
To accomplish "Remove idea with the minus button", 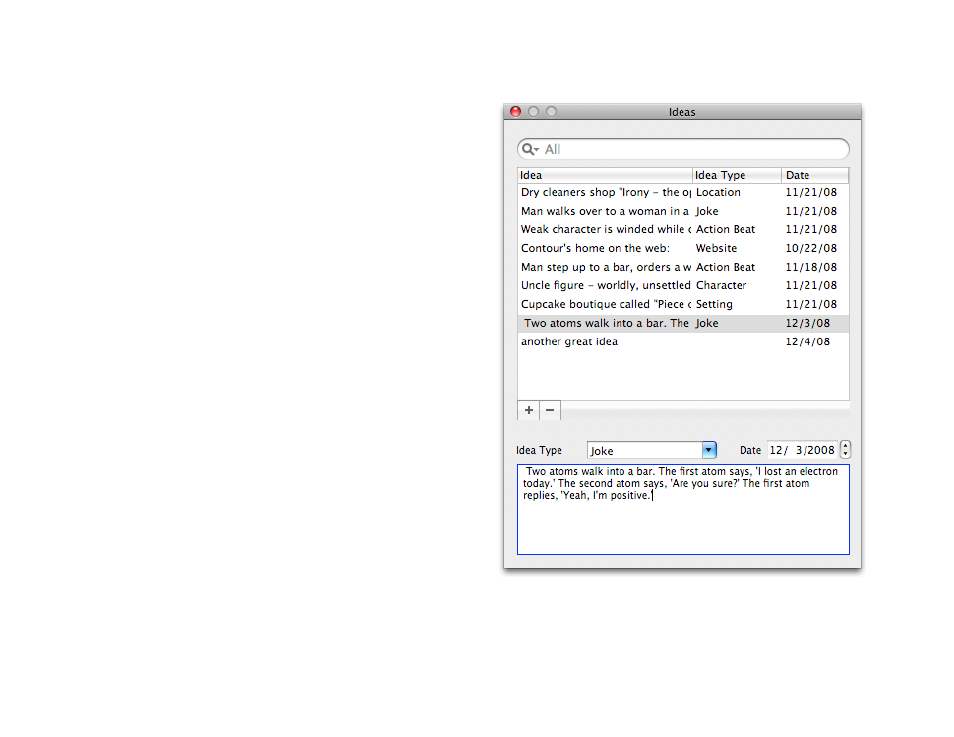I will (x=550, y=410).
